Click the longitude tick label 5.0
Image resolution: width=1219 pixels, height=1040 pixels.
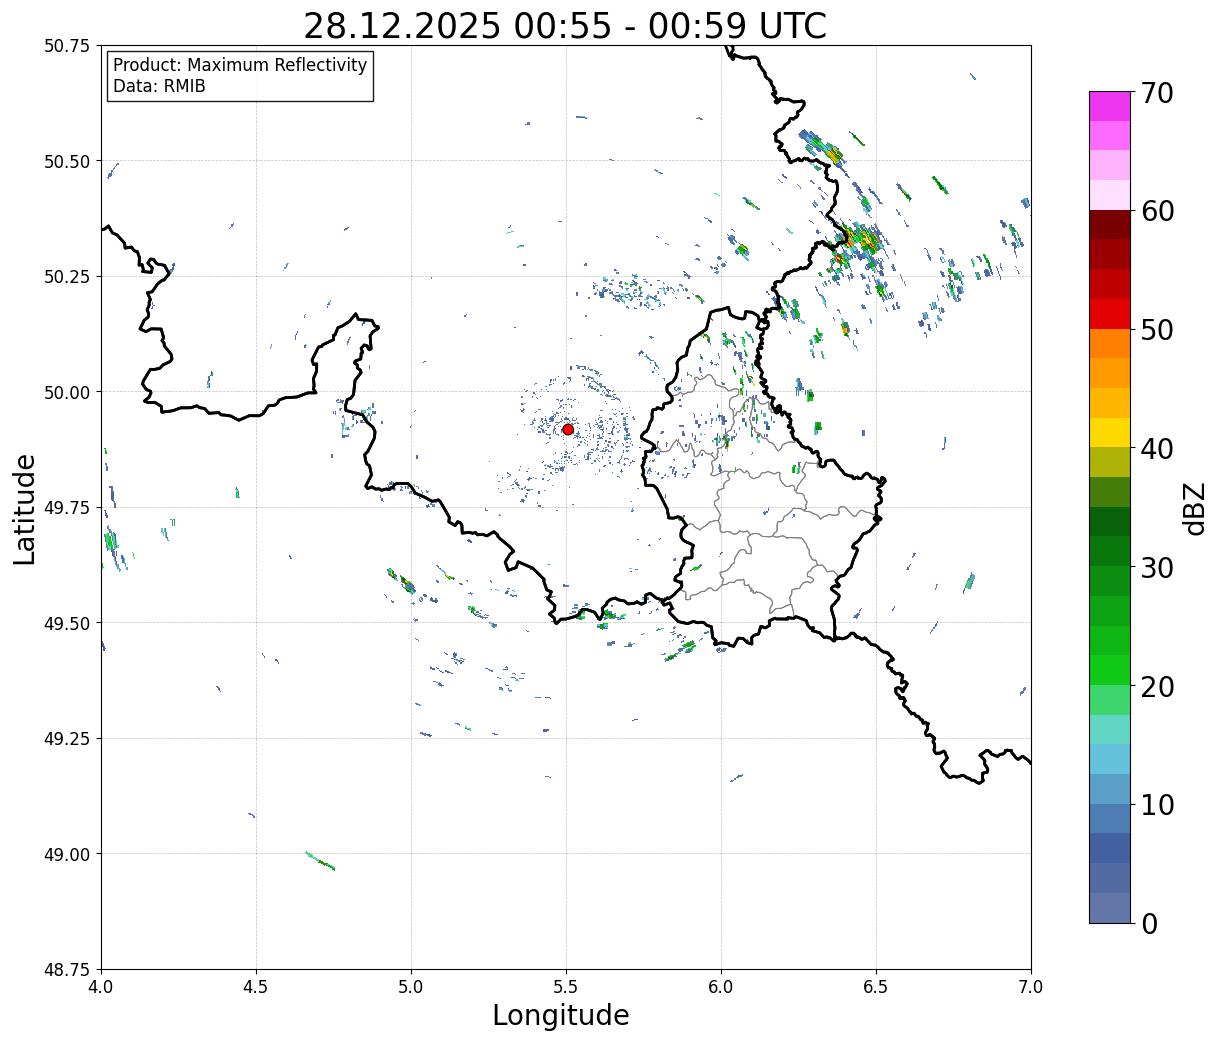(411, 987)
